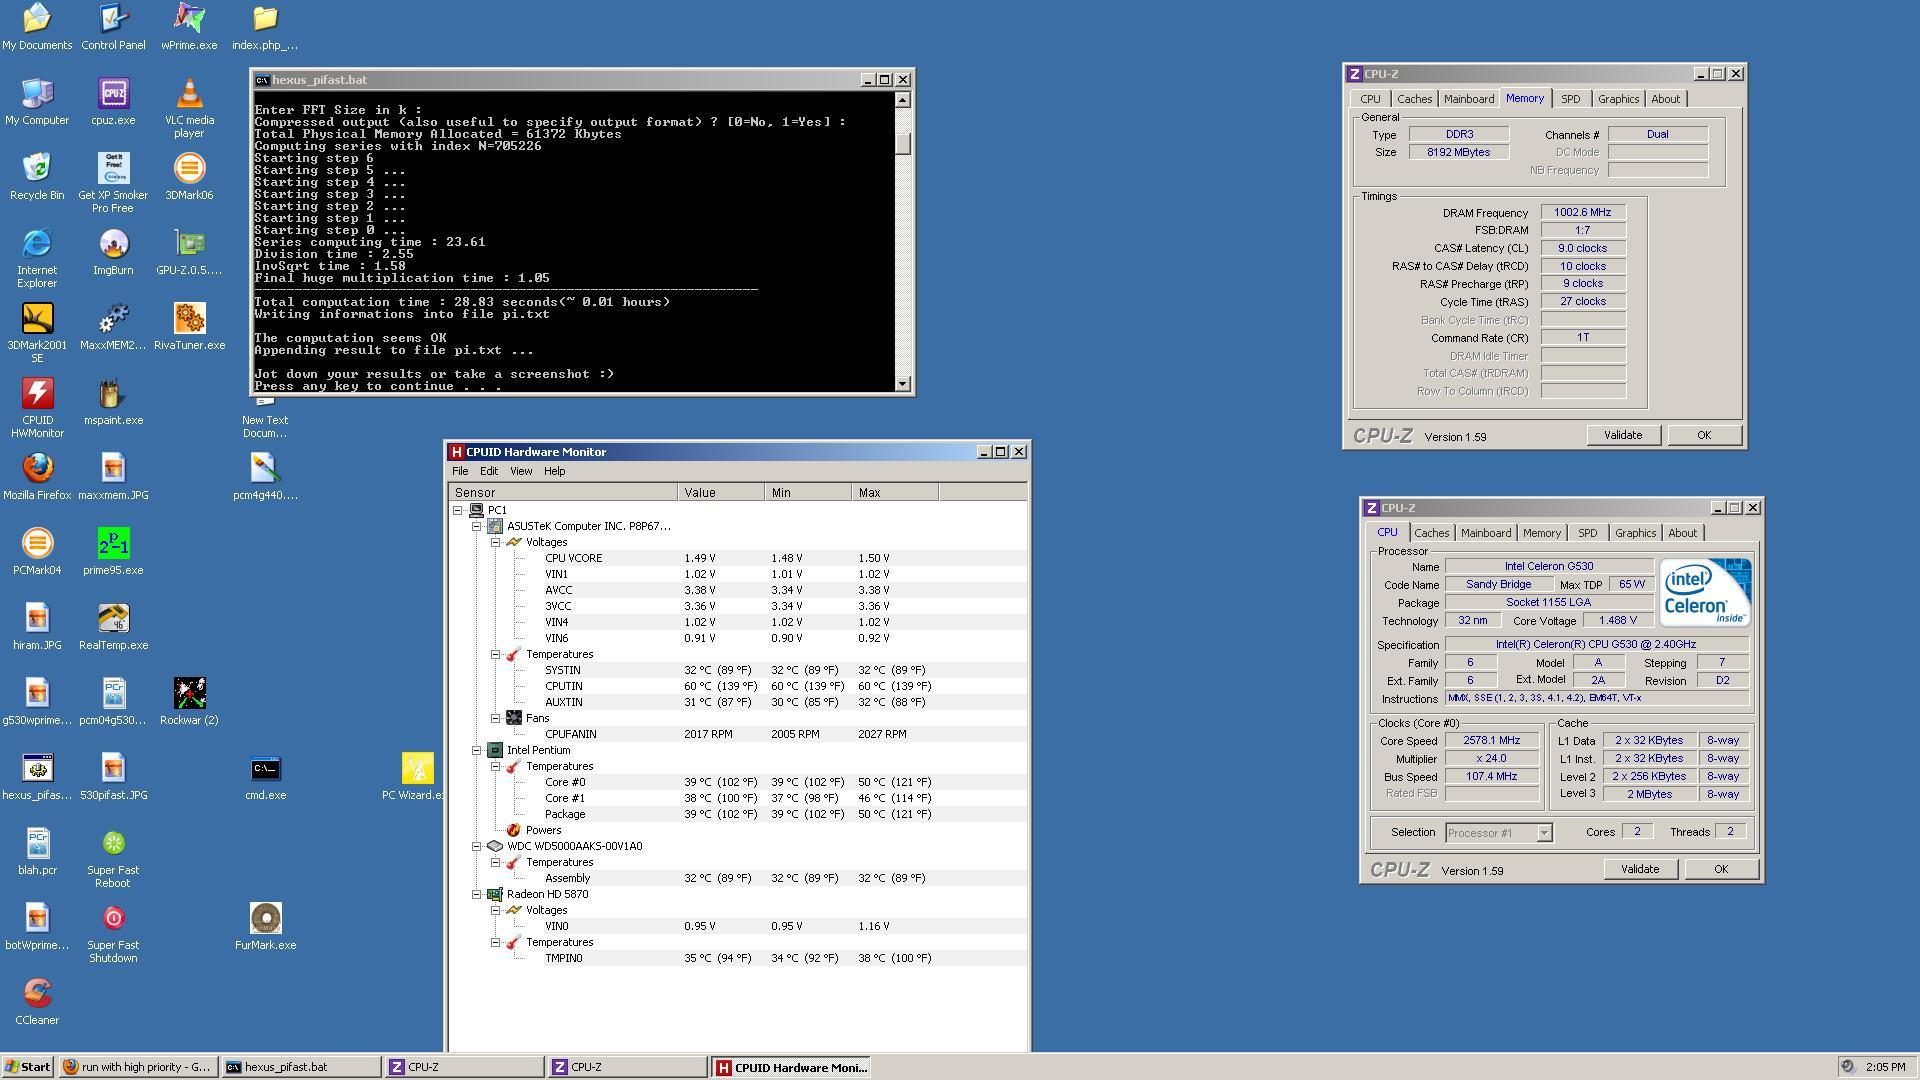Open the CCleaner desktop icon
Screen dimensions: 1920x1080
37,1001
